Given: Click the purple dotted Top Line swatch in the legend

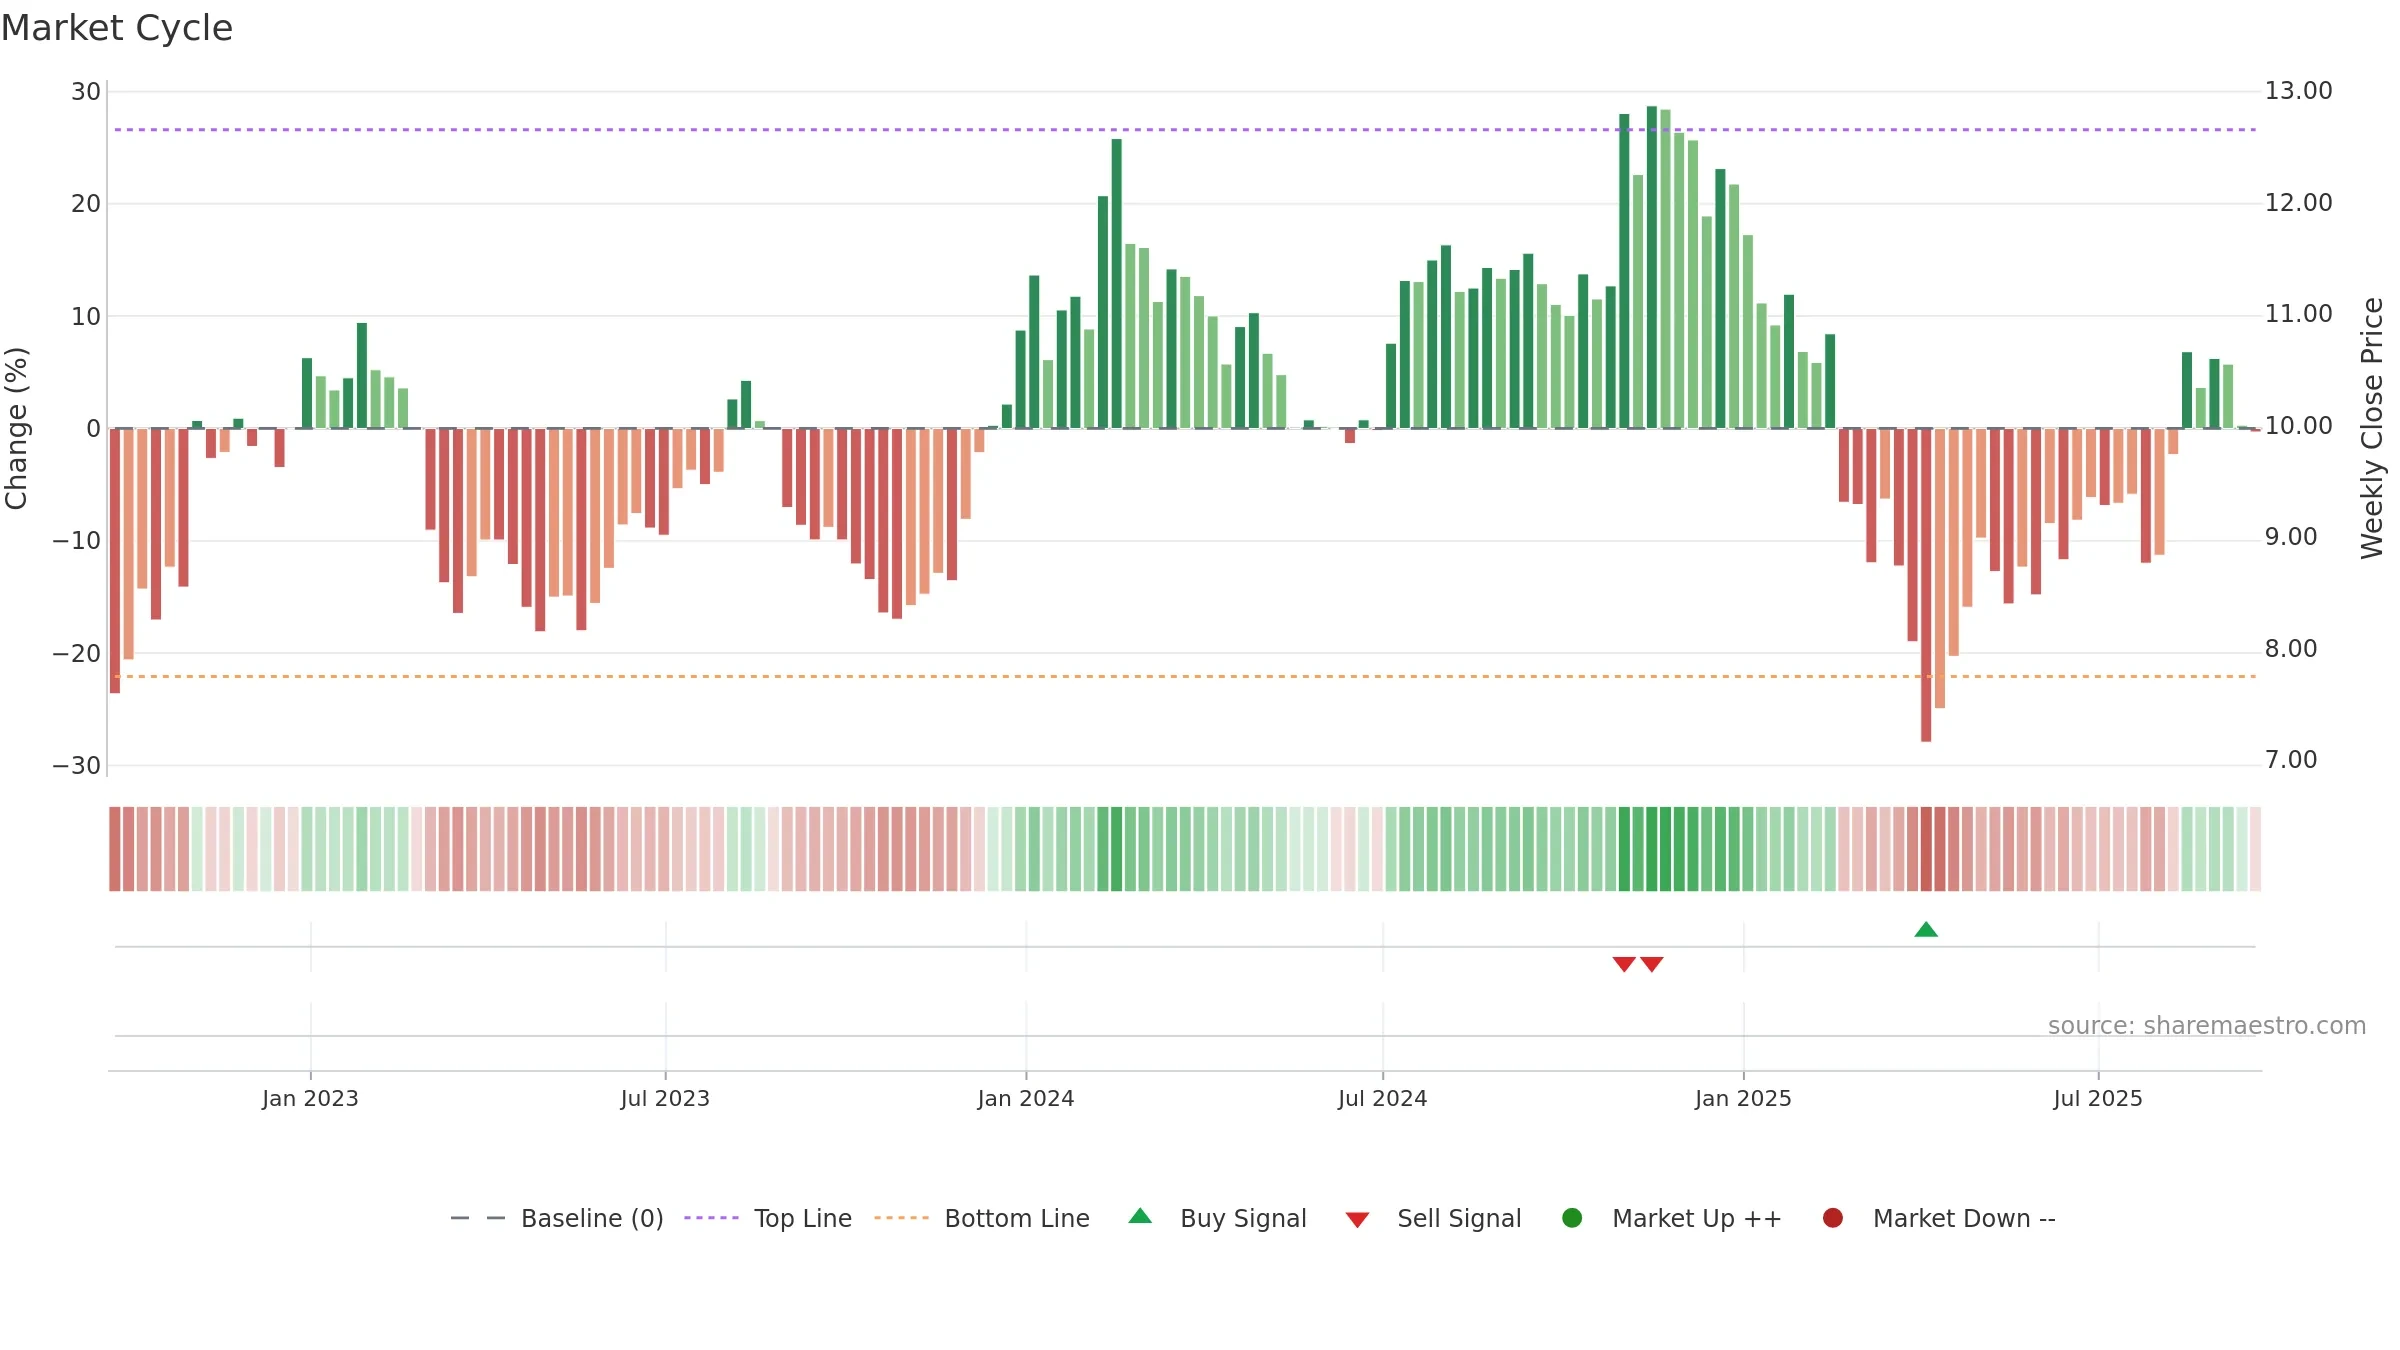Looking at the screenshot, I should 711,1218.
